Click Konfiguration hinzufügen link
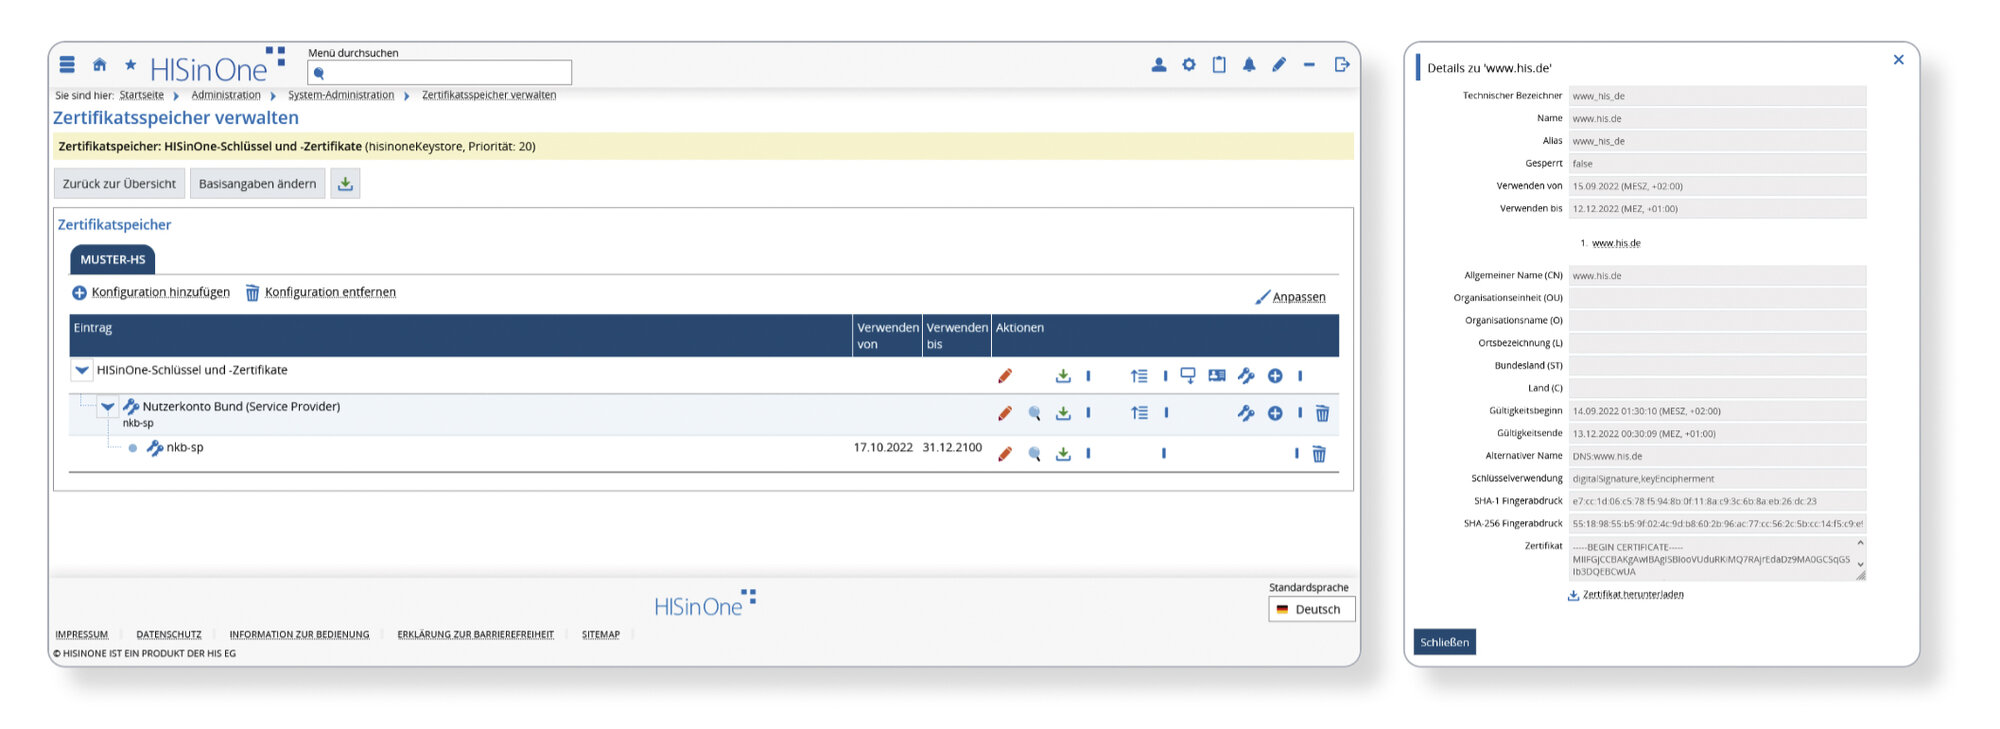Viewport: 2000px width, 729px height. click(x=160, y=292)
